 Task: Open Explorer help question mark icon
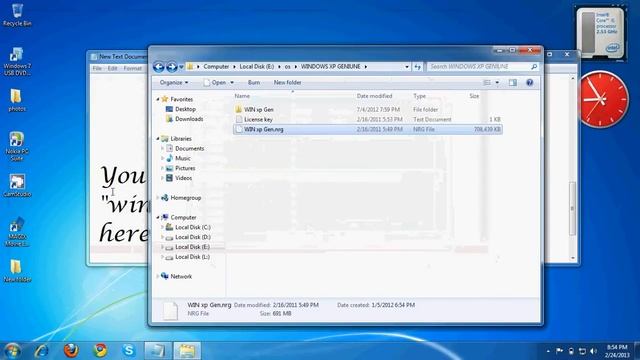click(x=529, y=82)
